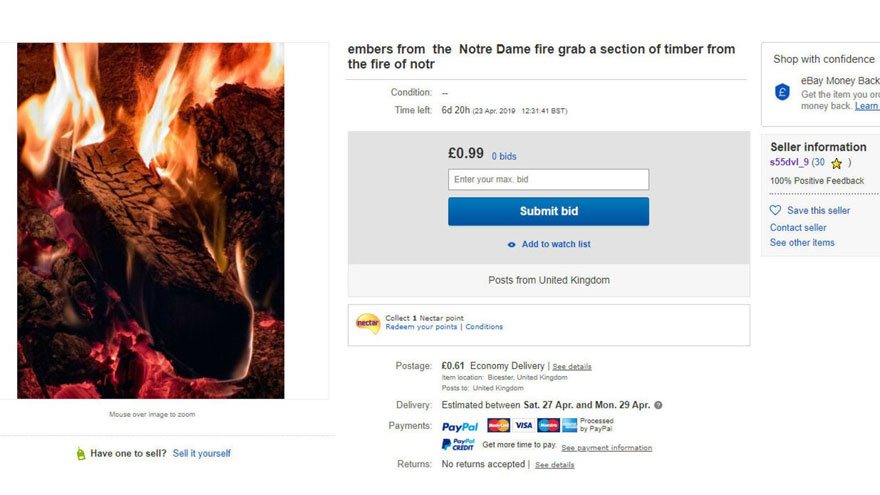This screenshot has width=880, height=495.
Task: Click the Sell it yourself link
Action: [x=202, y=454]
